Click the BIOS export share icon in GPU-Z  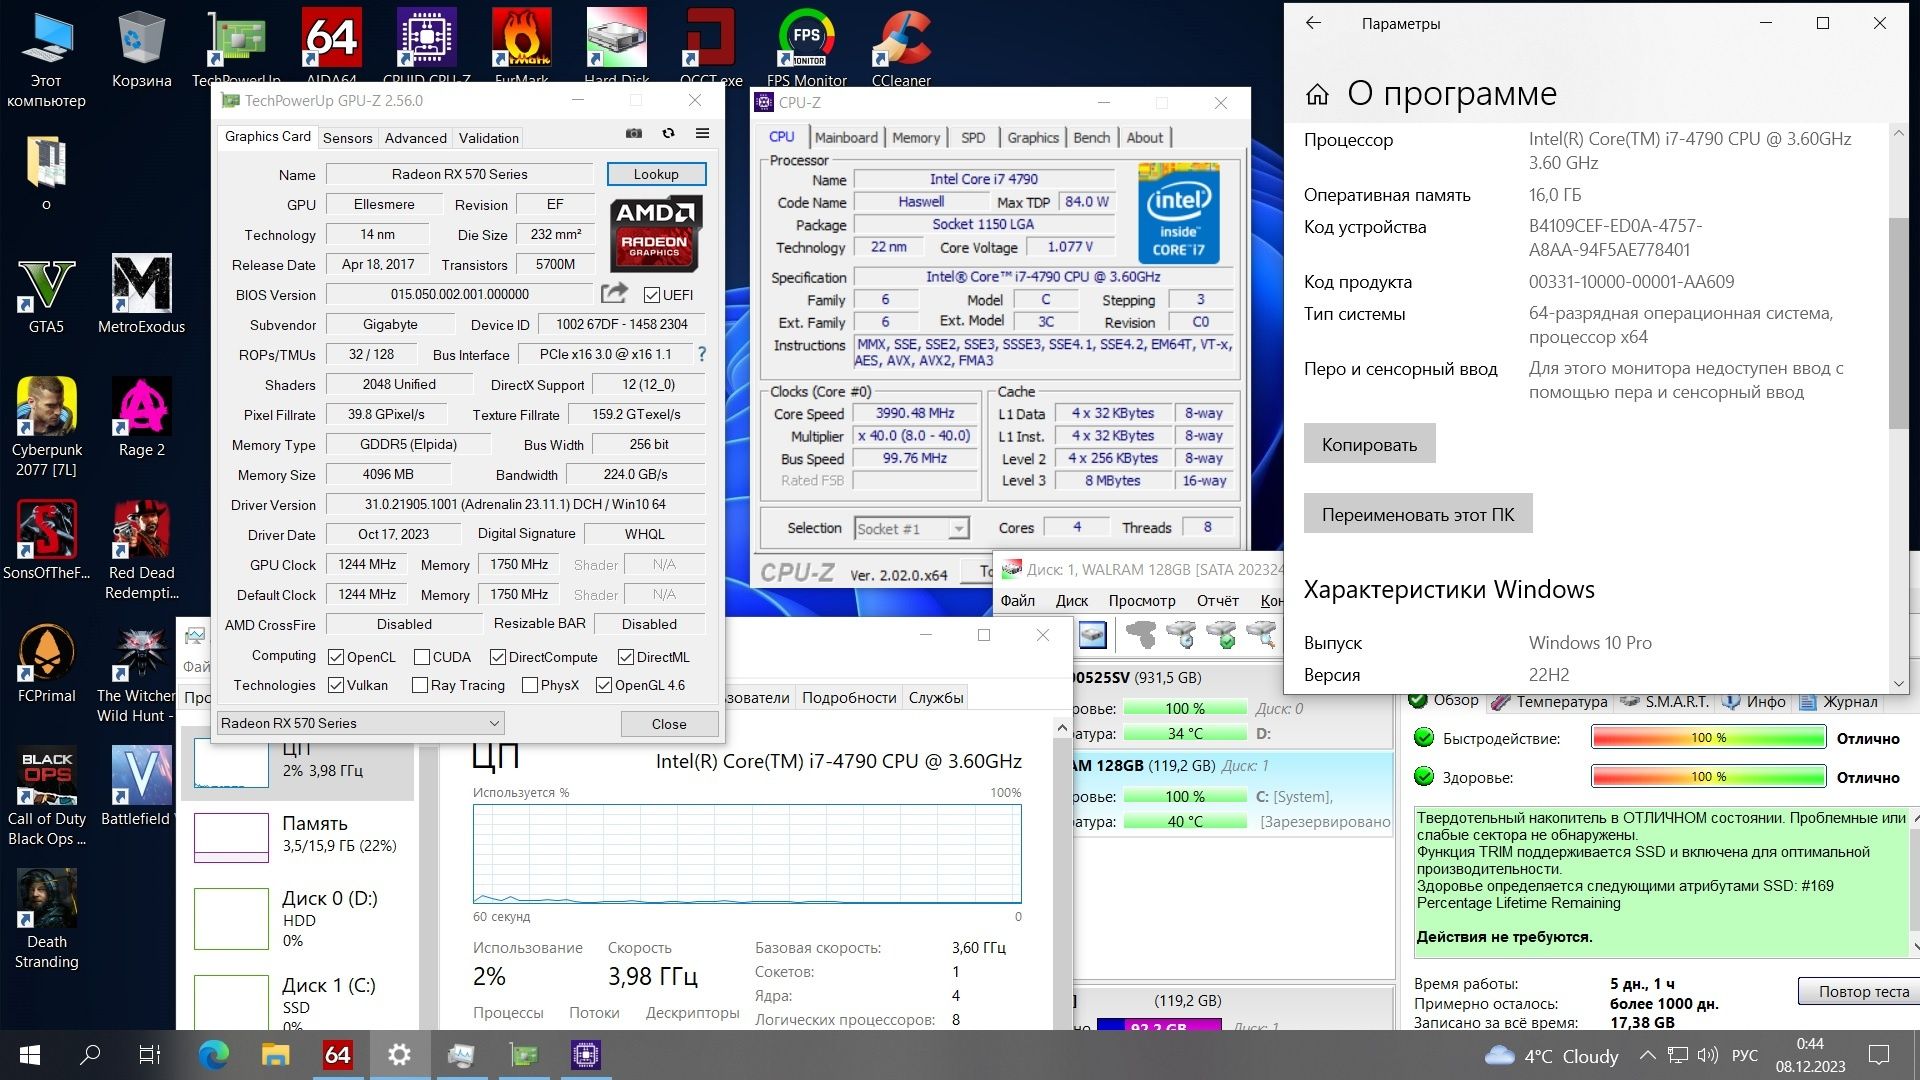(614, 293)
